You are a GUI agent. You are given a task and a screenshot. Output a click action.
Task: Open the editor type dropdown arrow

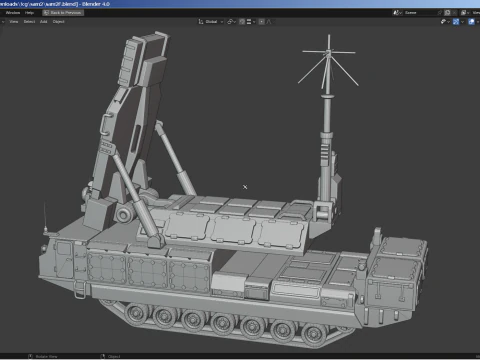tap(3, 22)
